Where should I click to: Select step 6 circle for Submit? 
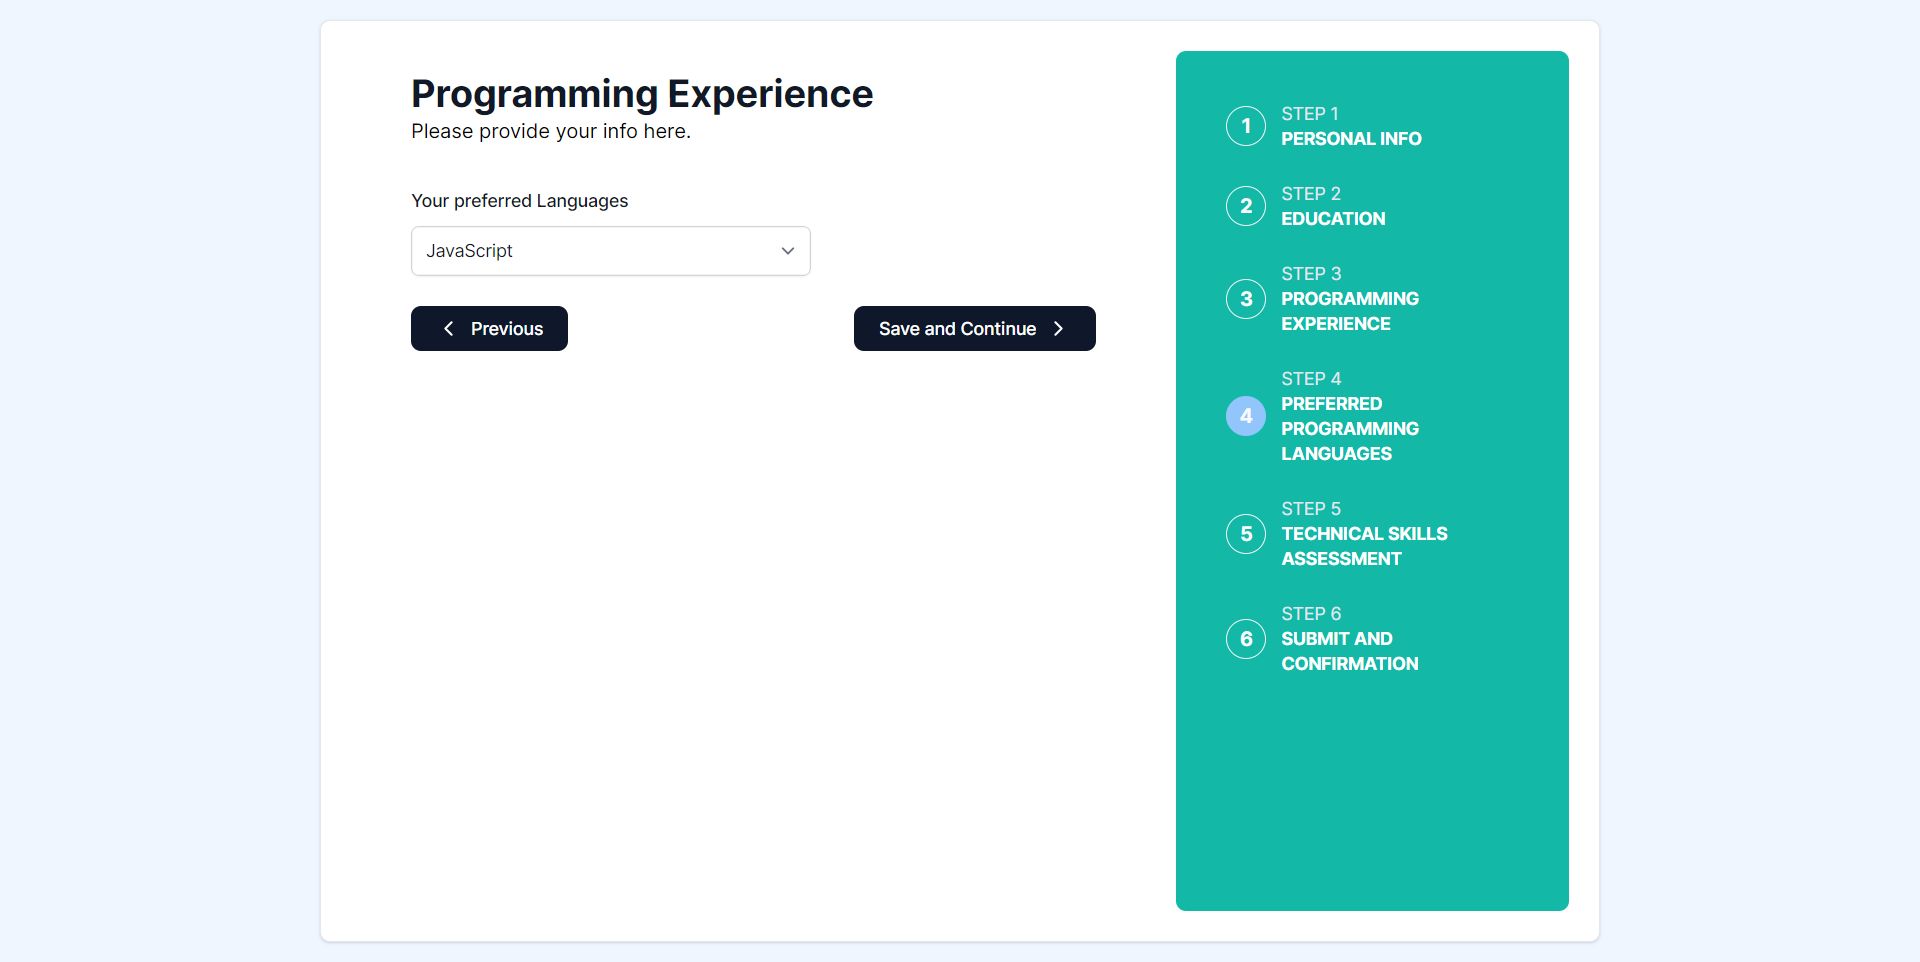[1246, 639]
